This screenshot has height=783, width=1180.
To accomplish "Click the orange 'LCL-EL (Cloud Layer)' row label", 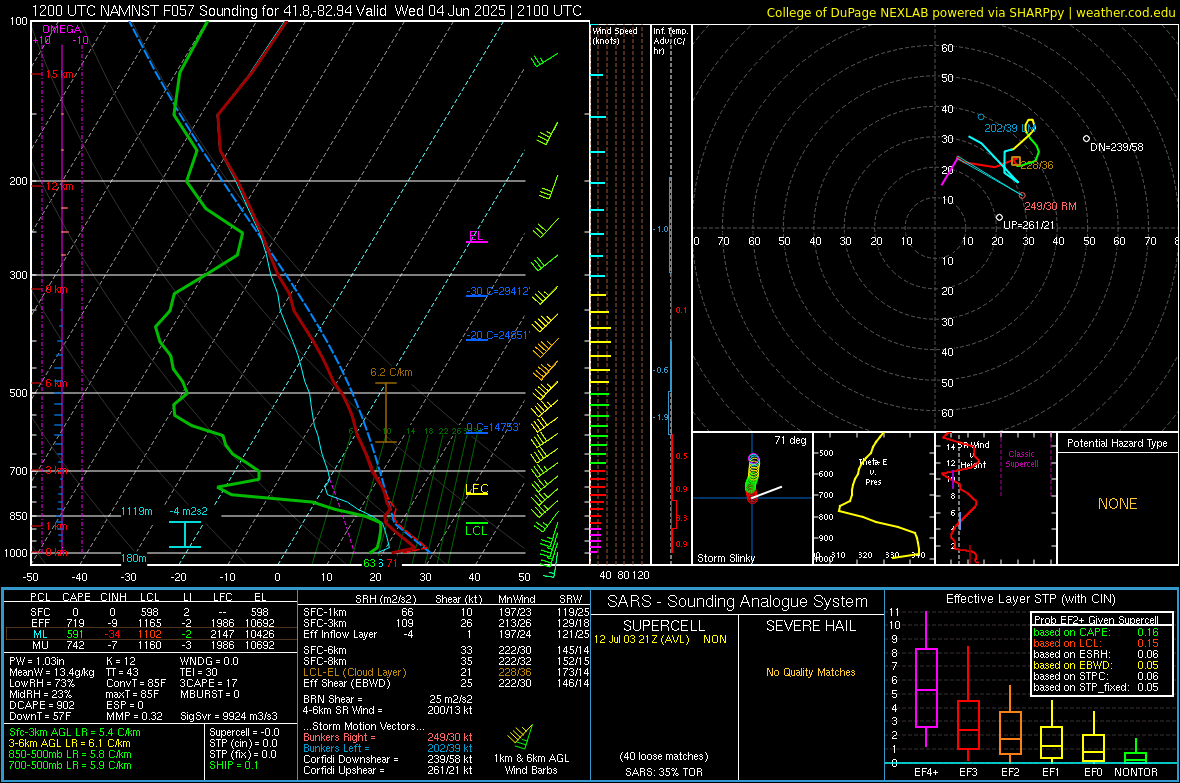I will 354,672.
